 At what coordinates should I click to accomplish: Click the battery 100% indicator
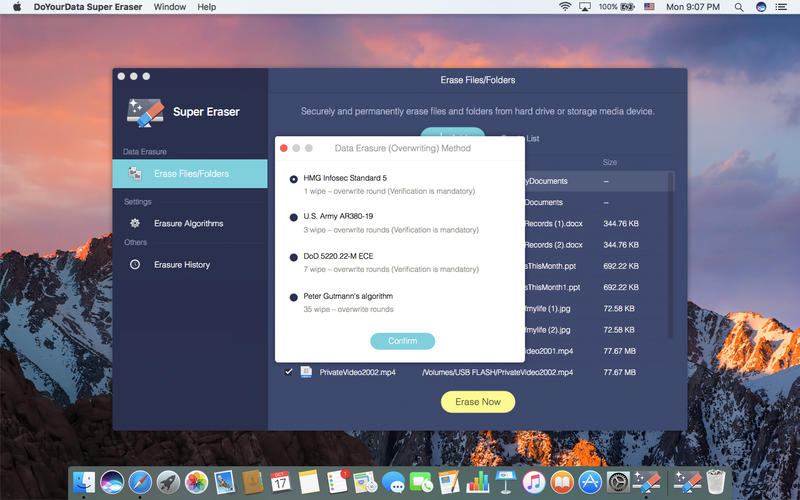[x=616, y=7]
